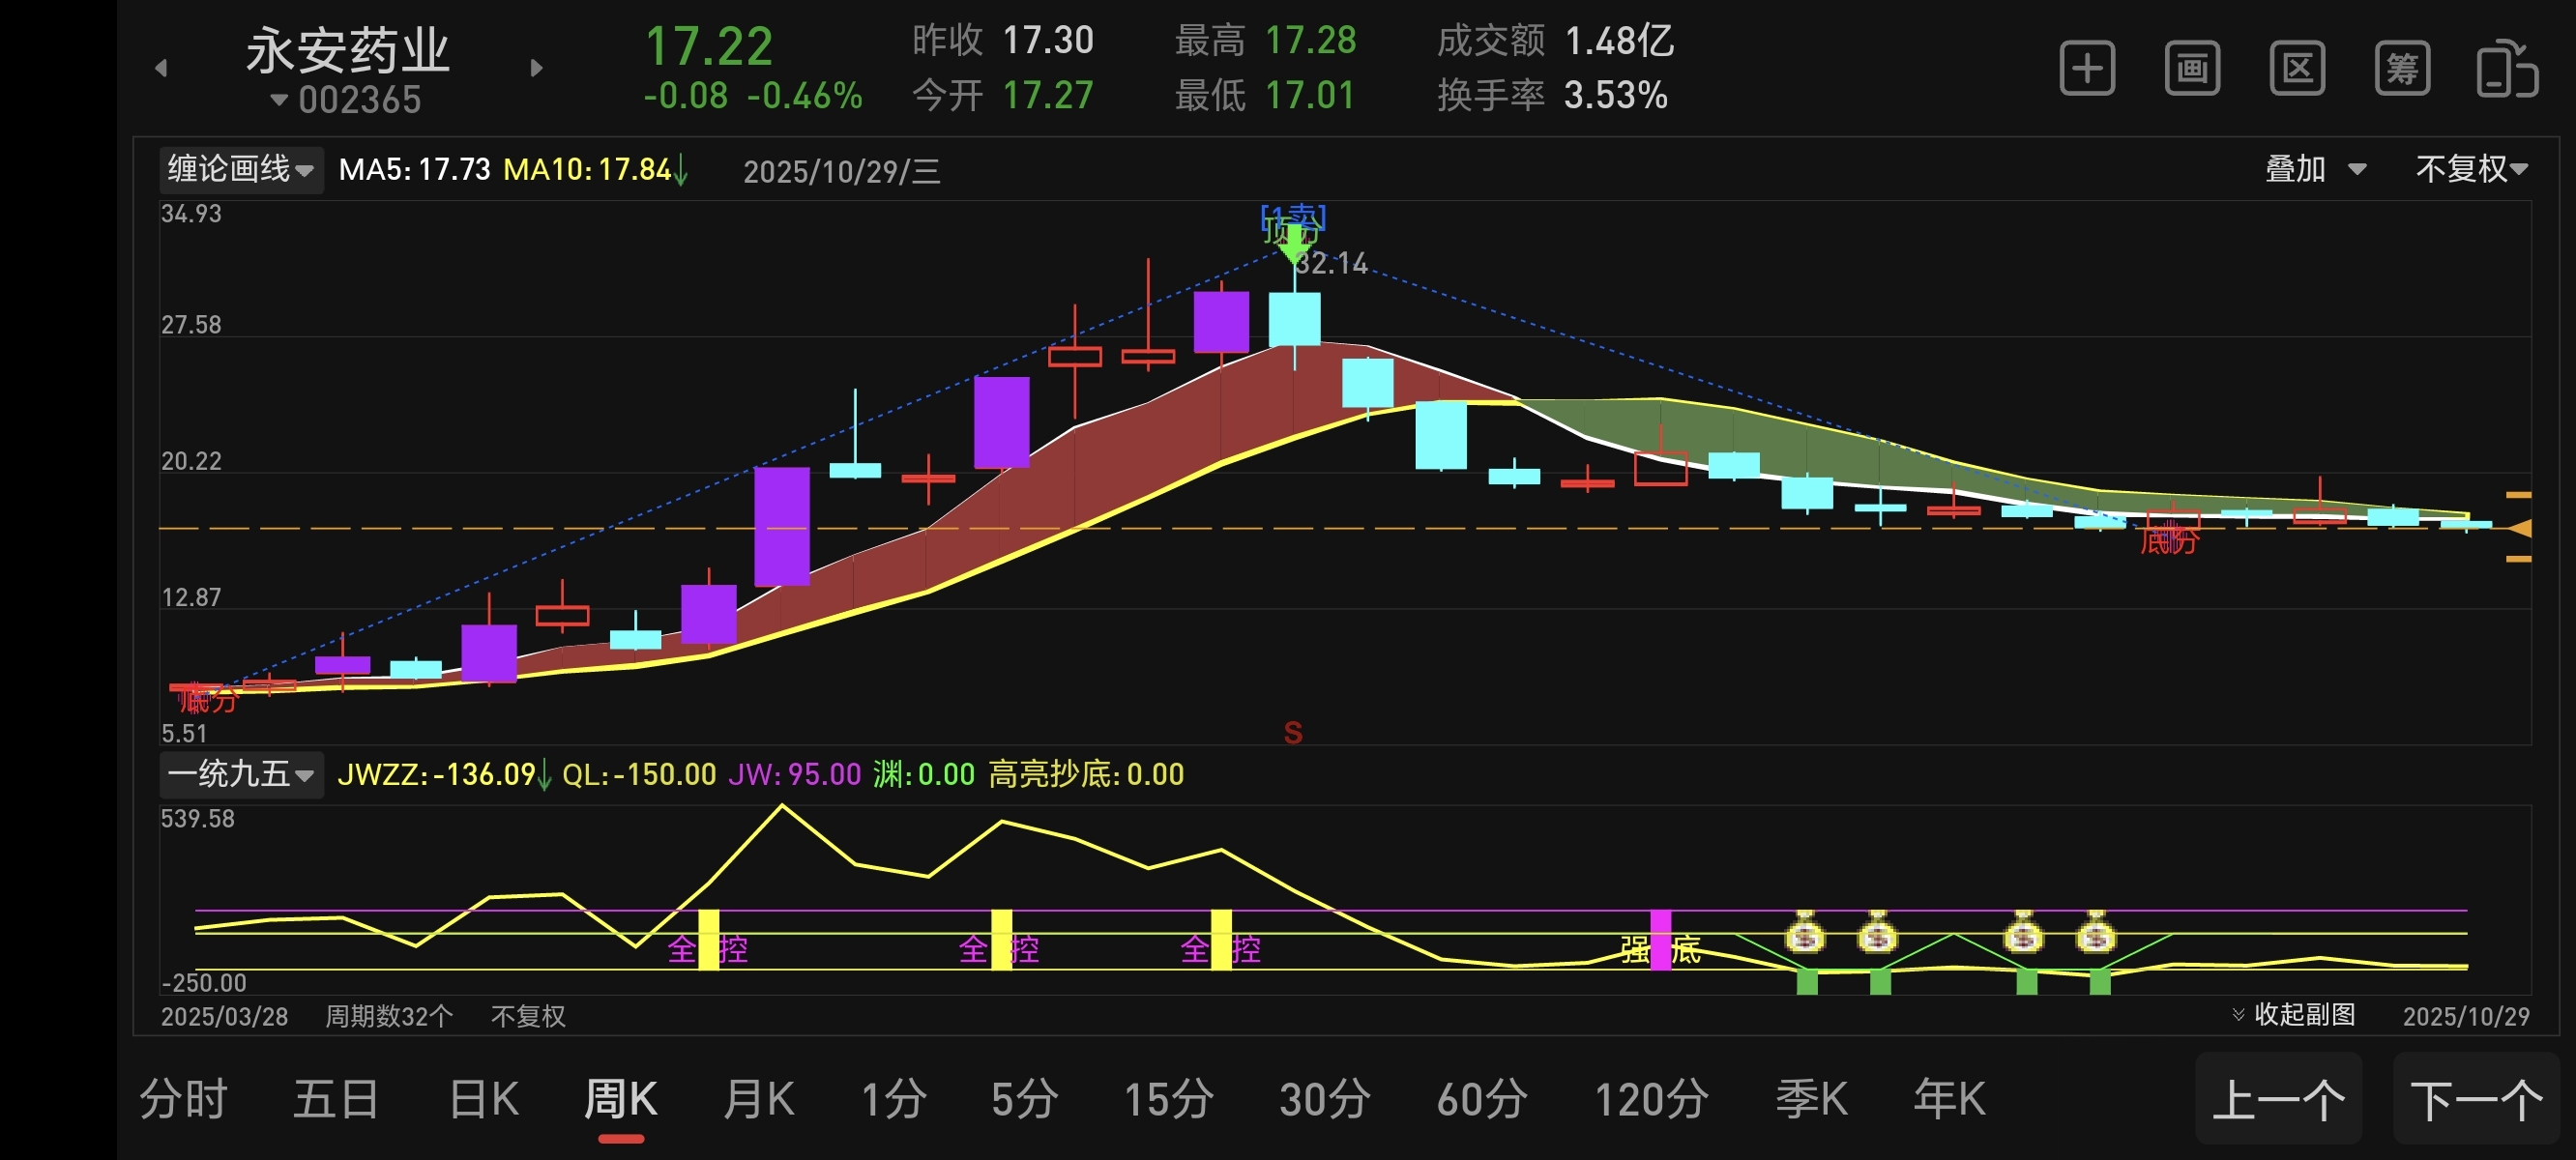This screenshot has width=2576, height=1160.
Task: Click the landscape/portrait screen rotate icon
Action: point(2506,69)
